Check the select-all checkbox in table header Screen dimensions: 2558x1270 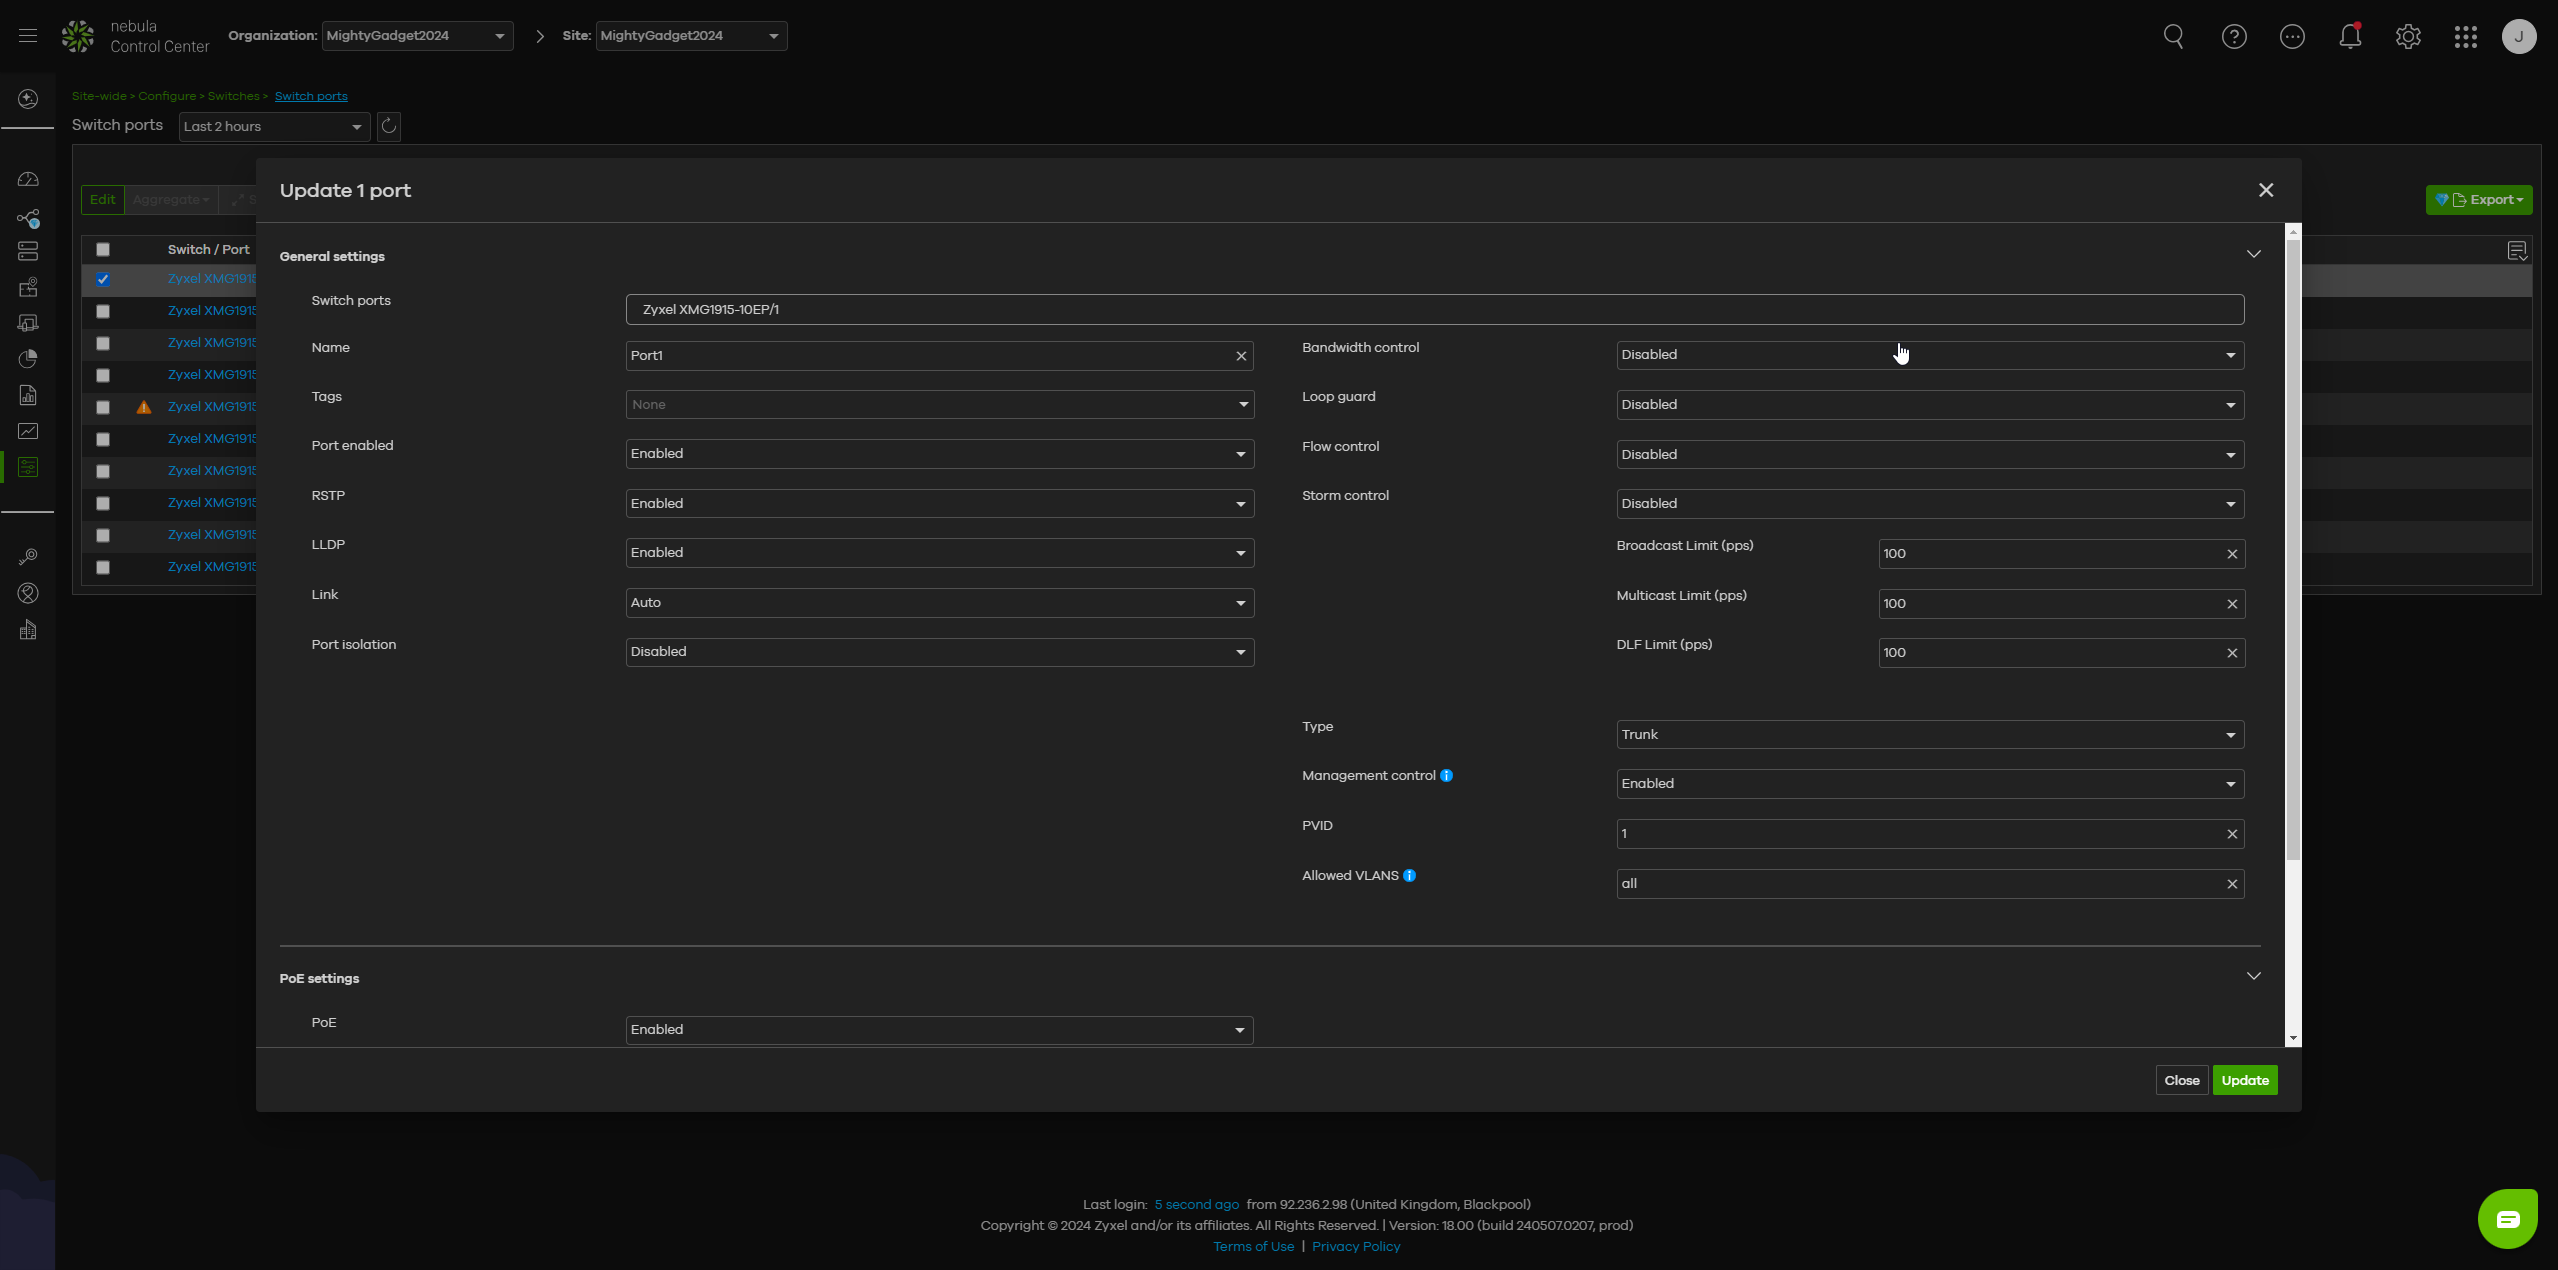tap(103, 250)
